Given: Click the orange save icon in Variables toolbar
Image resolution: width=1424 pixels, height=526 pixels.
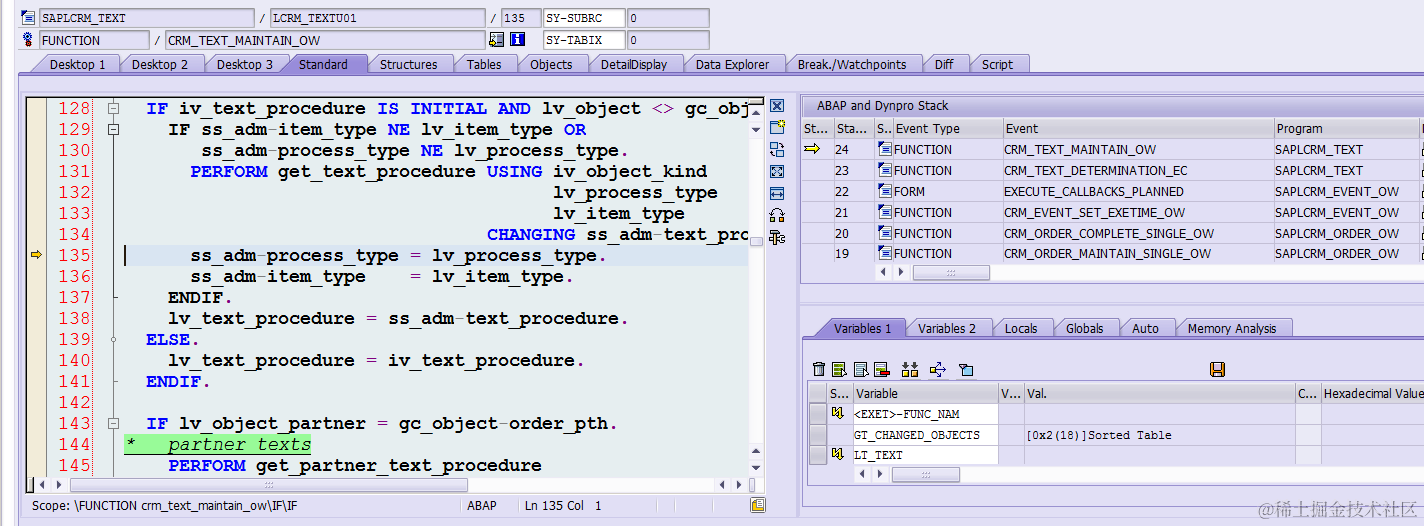Looking at the screenshot, I should point(1217,370).
